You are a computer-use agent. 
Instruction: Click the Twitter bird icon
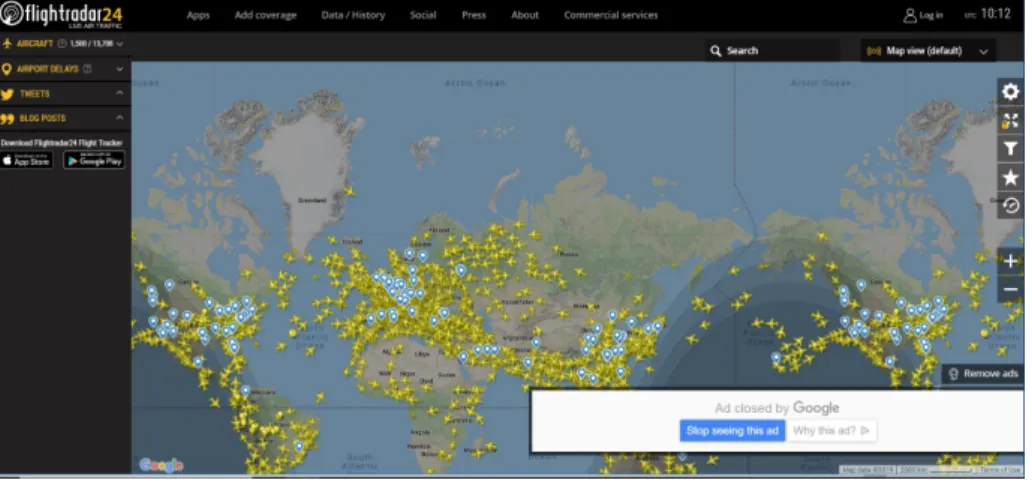(7, 94)
